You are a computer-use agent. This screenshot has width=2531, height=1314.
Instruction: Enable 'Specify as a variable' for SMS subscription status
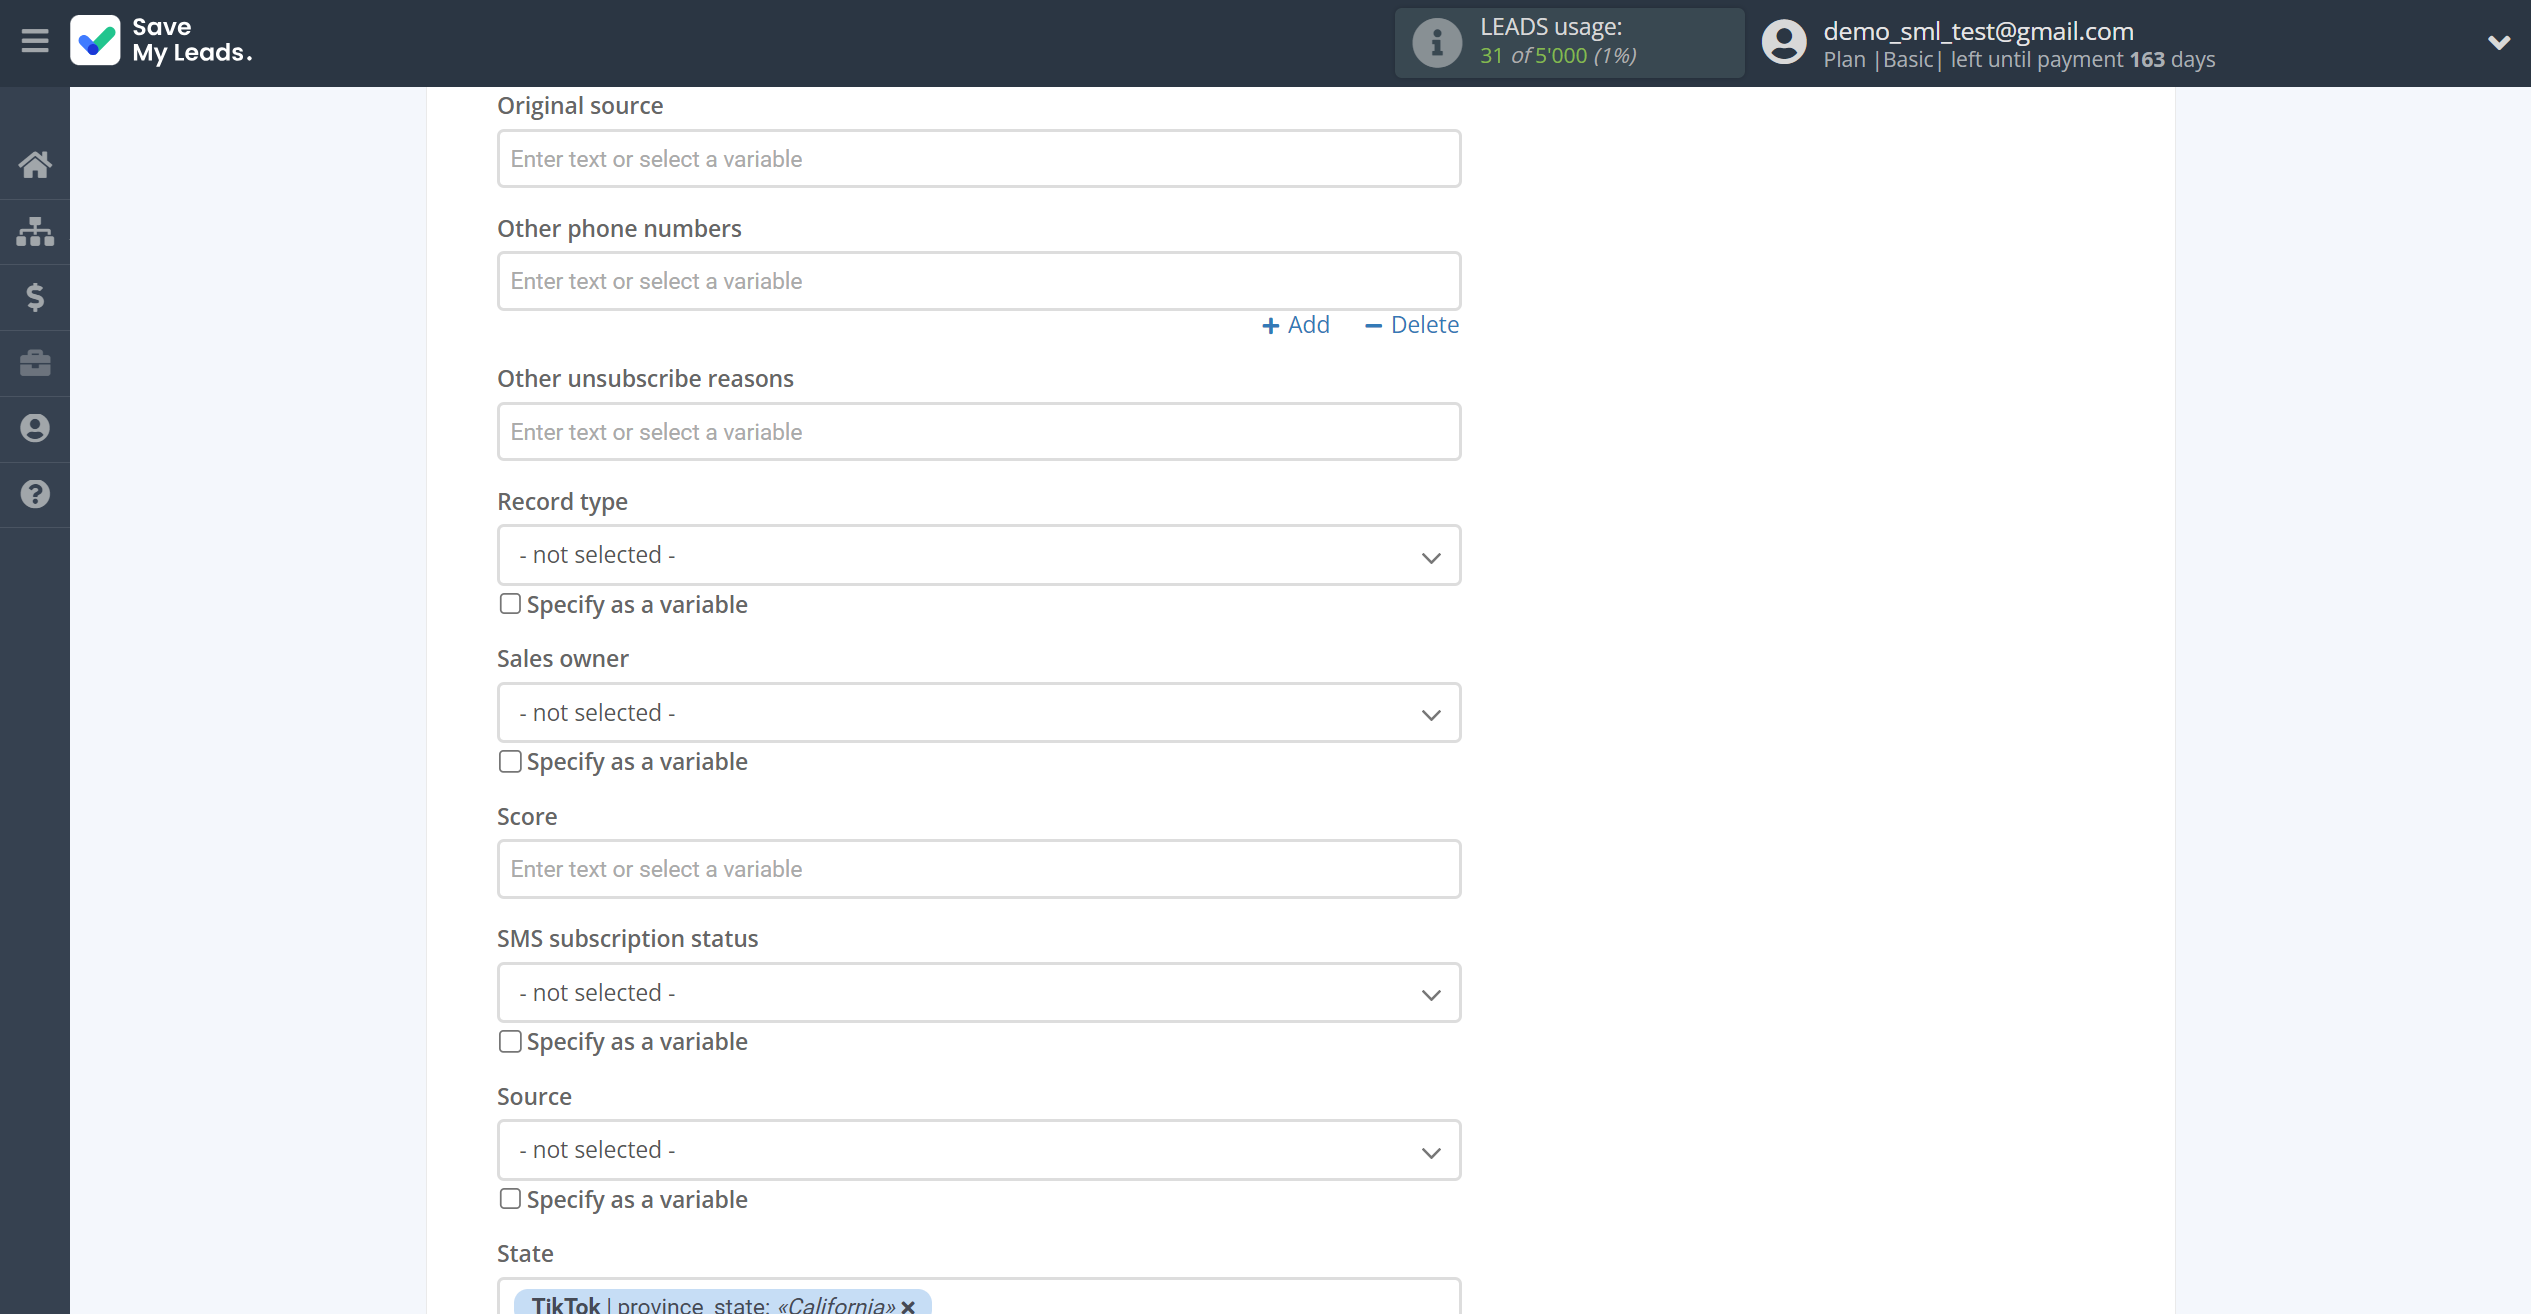(x=511, y=1041)
